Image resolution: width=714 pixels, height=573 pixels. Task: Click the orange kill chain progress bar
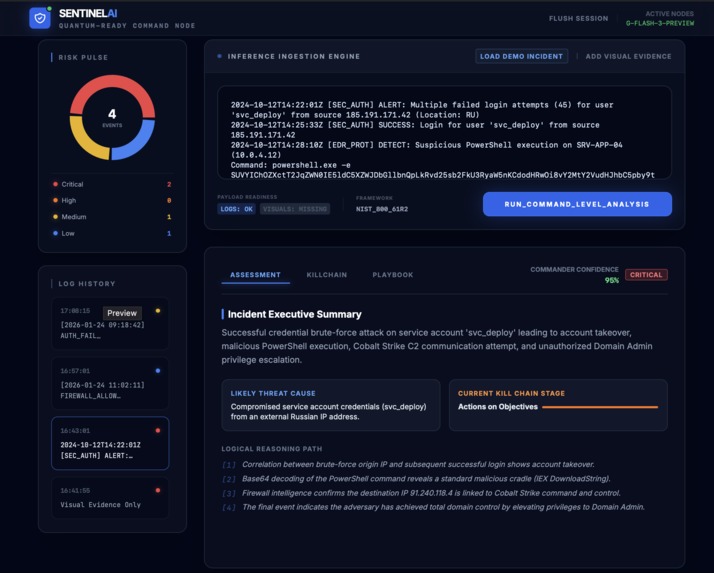click(x=600, y=407)
